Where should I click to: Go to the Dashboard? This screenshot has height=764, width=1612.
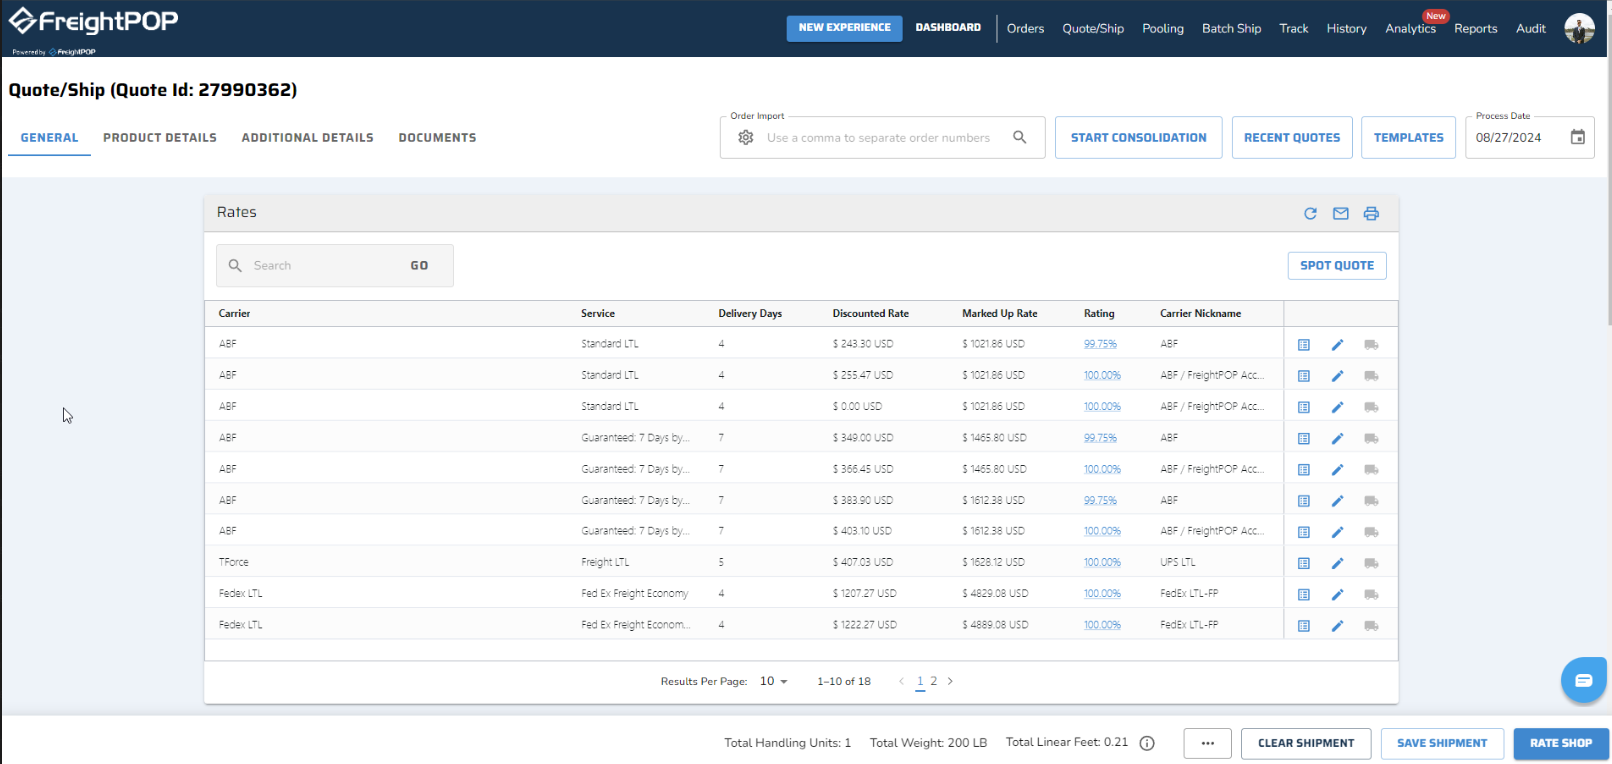pyautogui.click(x=948, y=28)
